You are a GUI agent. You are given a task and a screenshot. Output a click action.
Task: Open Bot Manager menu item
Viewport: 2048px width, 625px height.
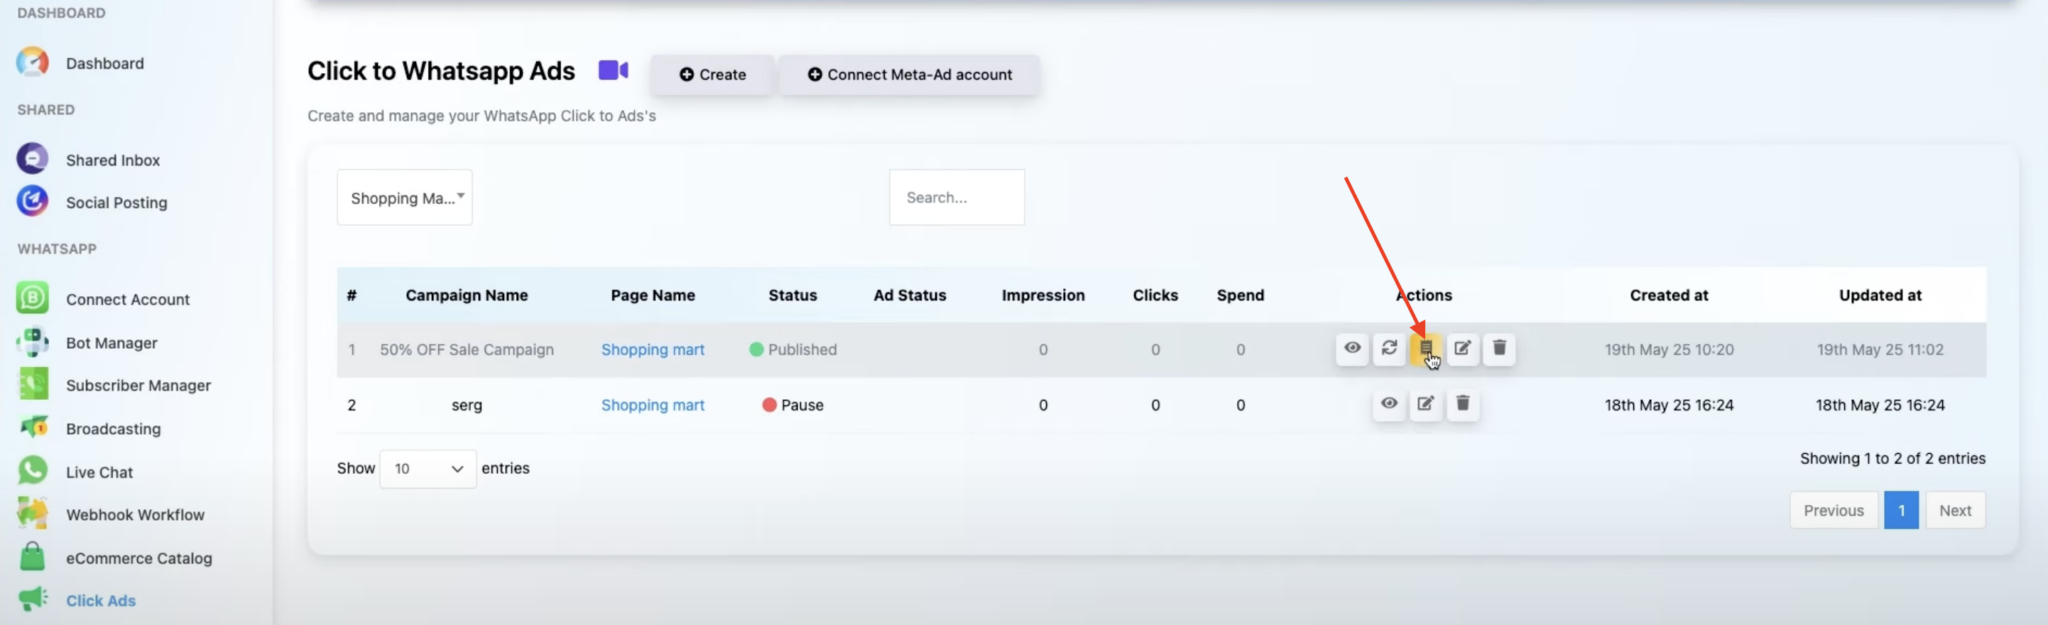[112, 343]
